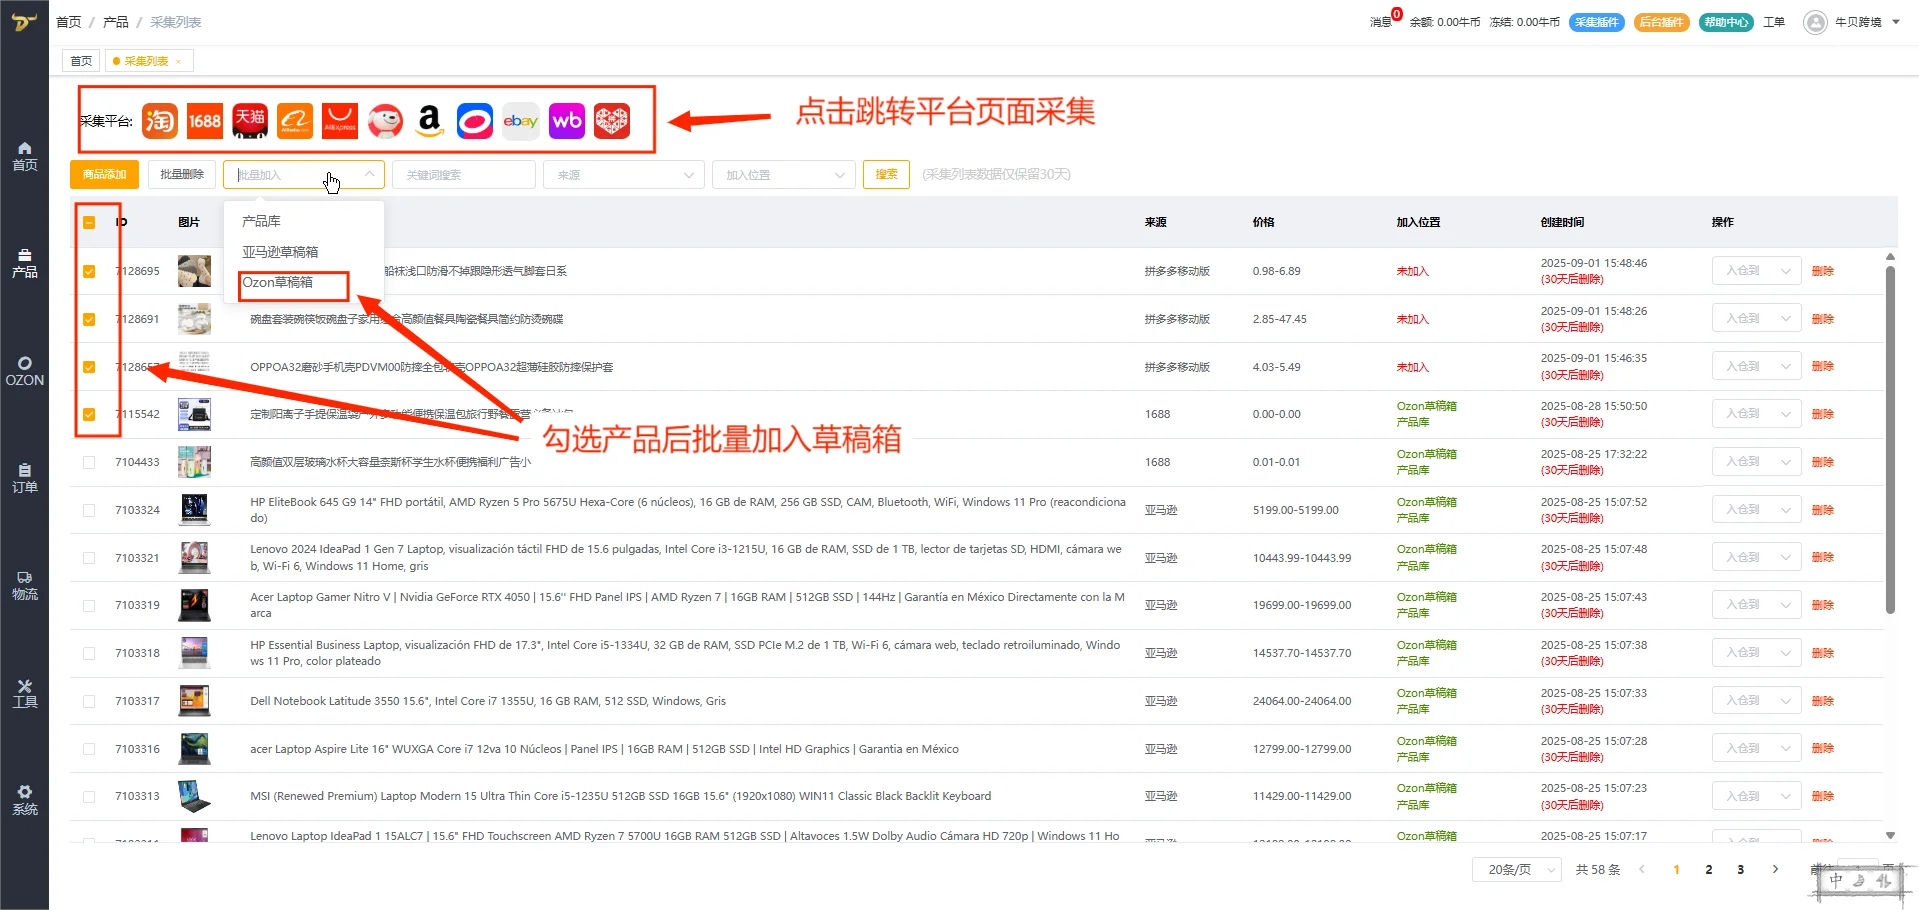Go to page 2 of the list

pyautogui.click(x=1708, y=869)
